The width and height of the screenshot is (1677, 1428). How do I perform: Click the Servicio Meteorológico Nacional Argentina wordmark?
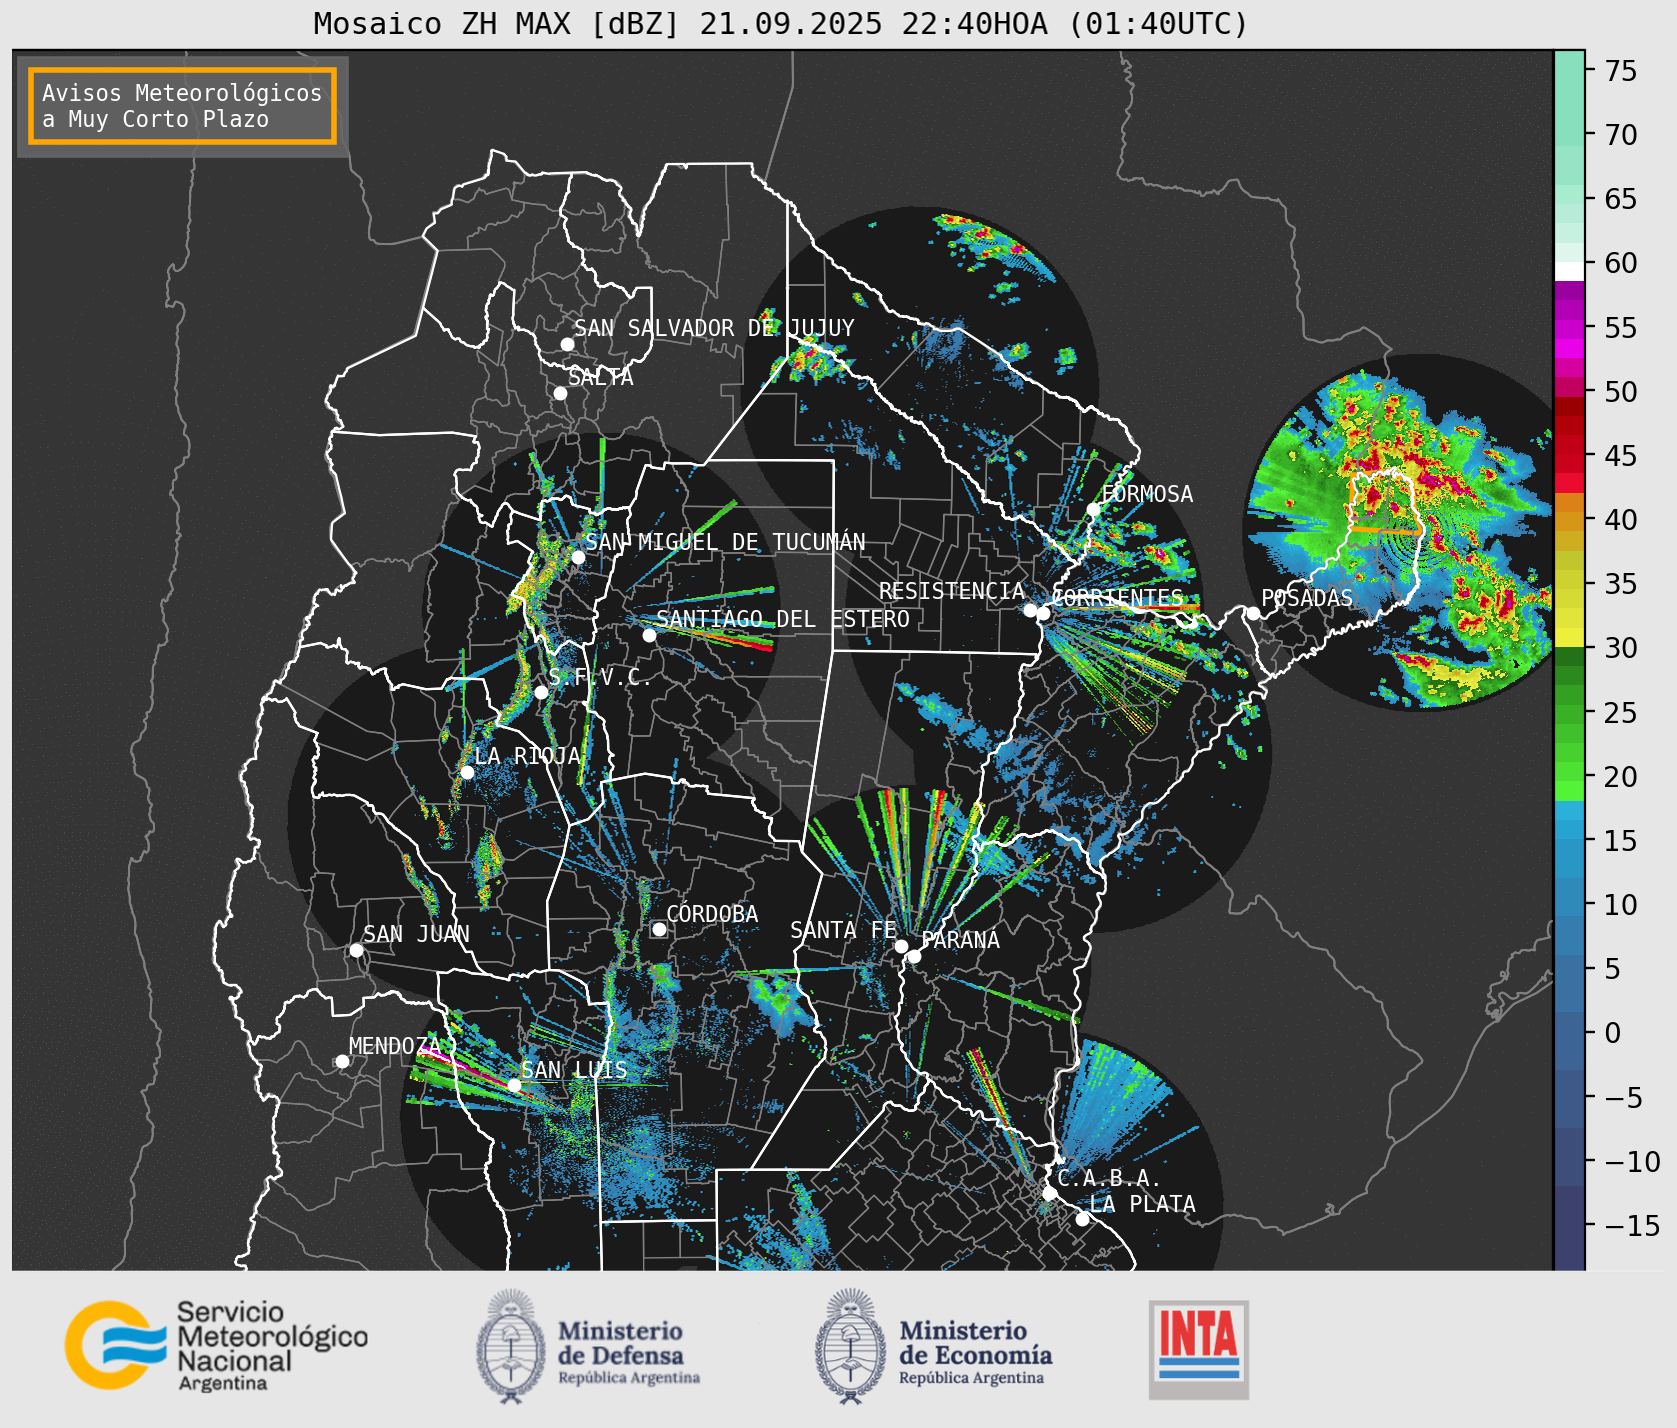(272, 1346)
